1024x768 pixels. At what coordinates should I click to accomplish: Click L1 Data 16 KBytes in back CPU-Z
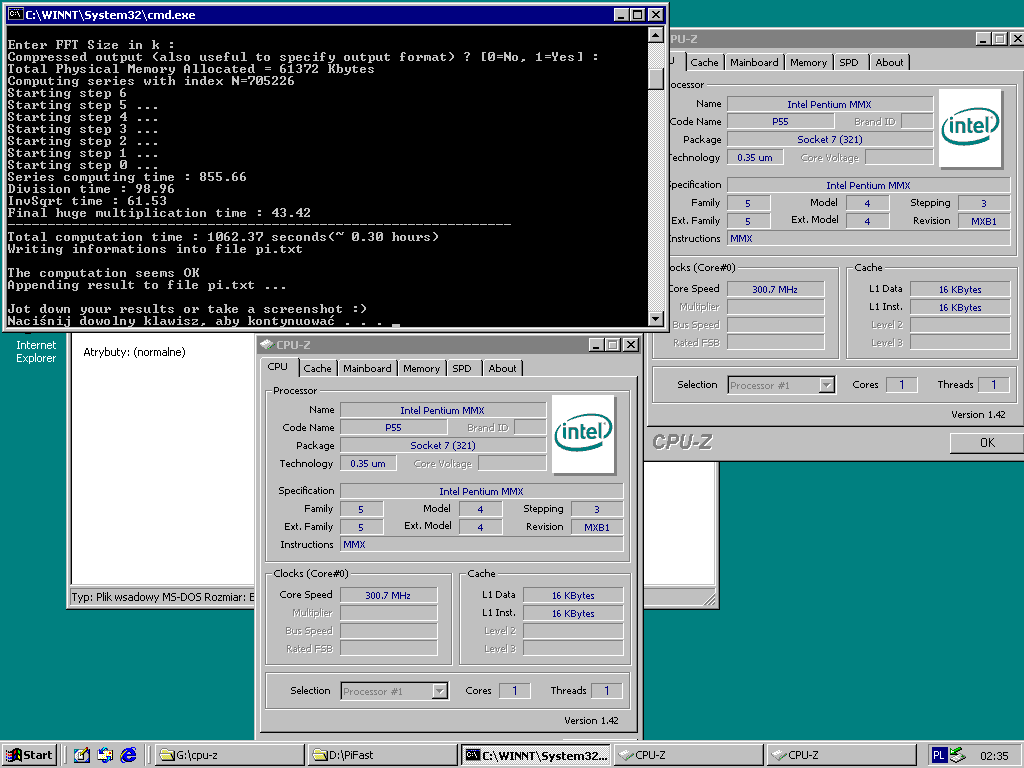coord(960,289)
